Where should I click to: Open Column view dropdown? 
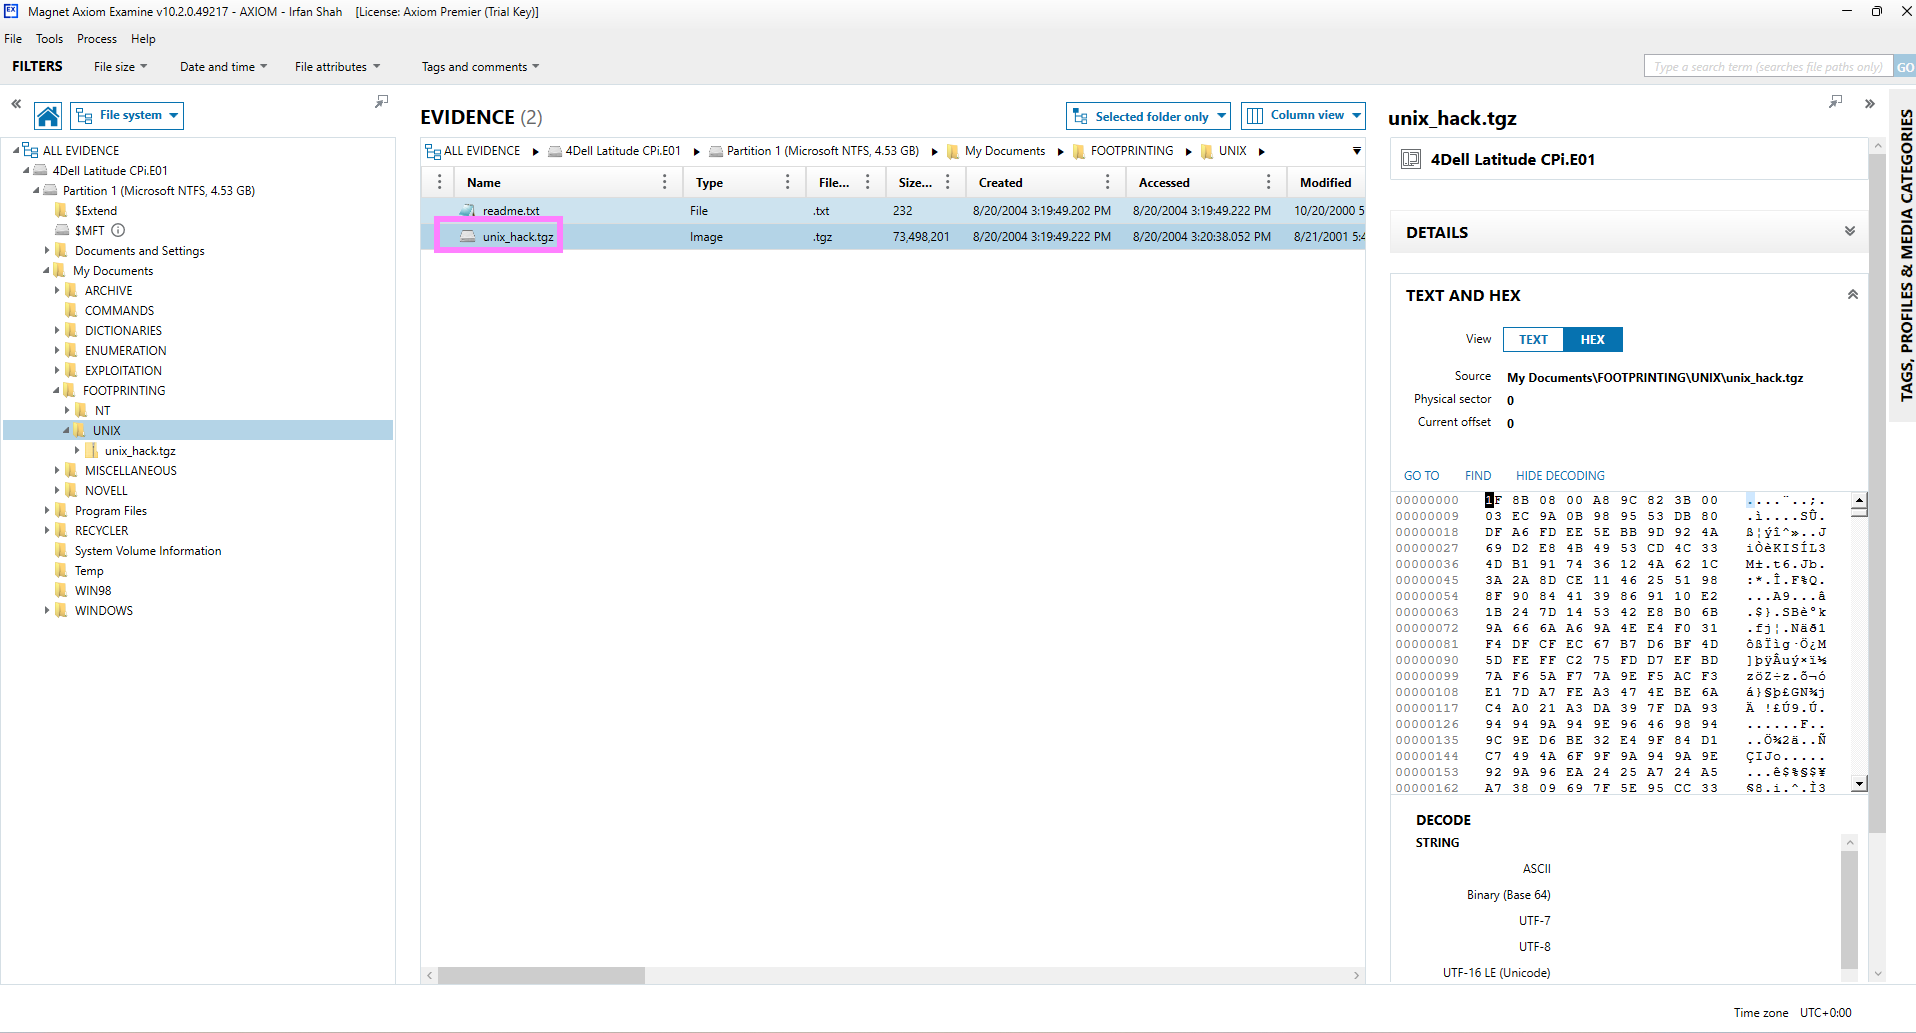tap(1303, 116)
